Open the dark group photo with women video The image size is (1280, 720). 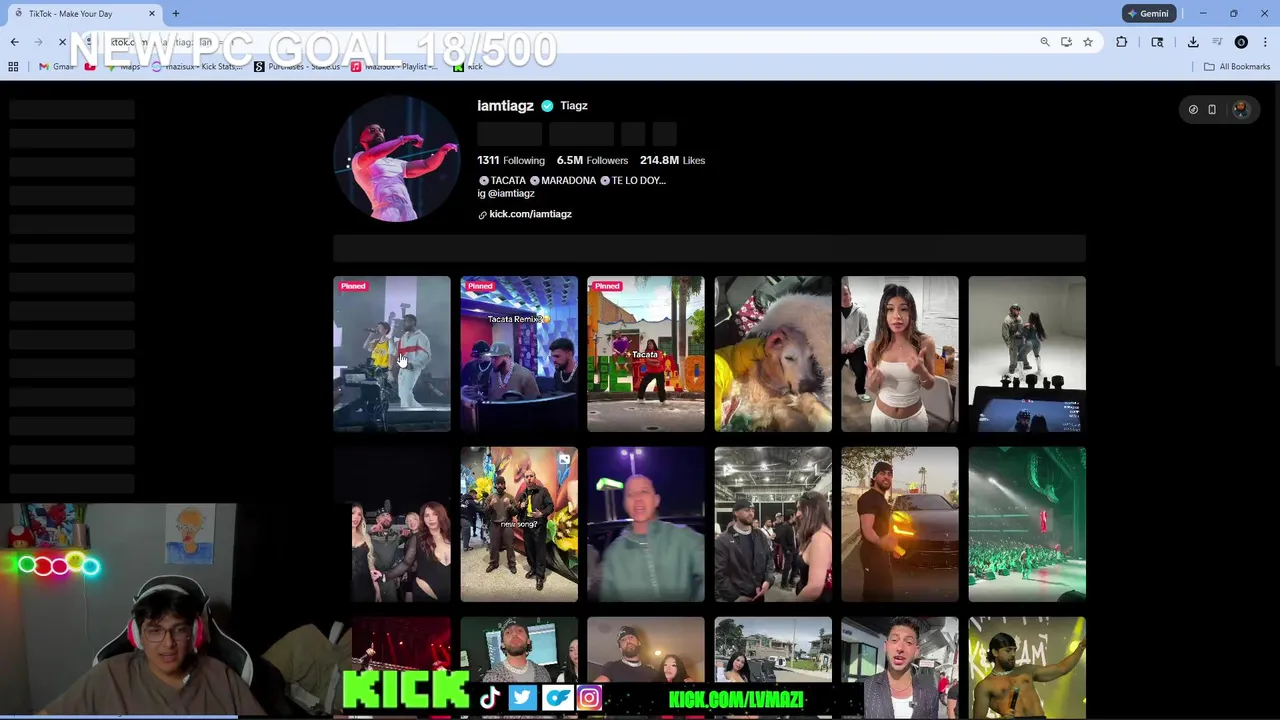click(392, 525)
